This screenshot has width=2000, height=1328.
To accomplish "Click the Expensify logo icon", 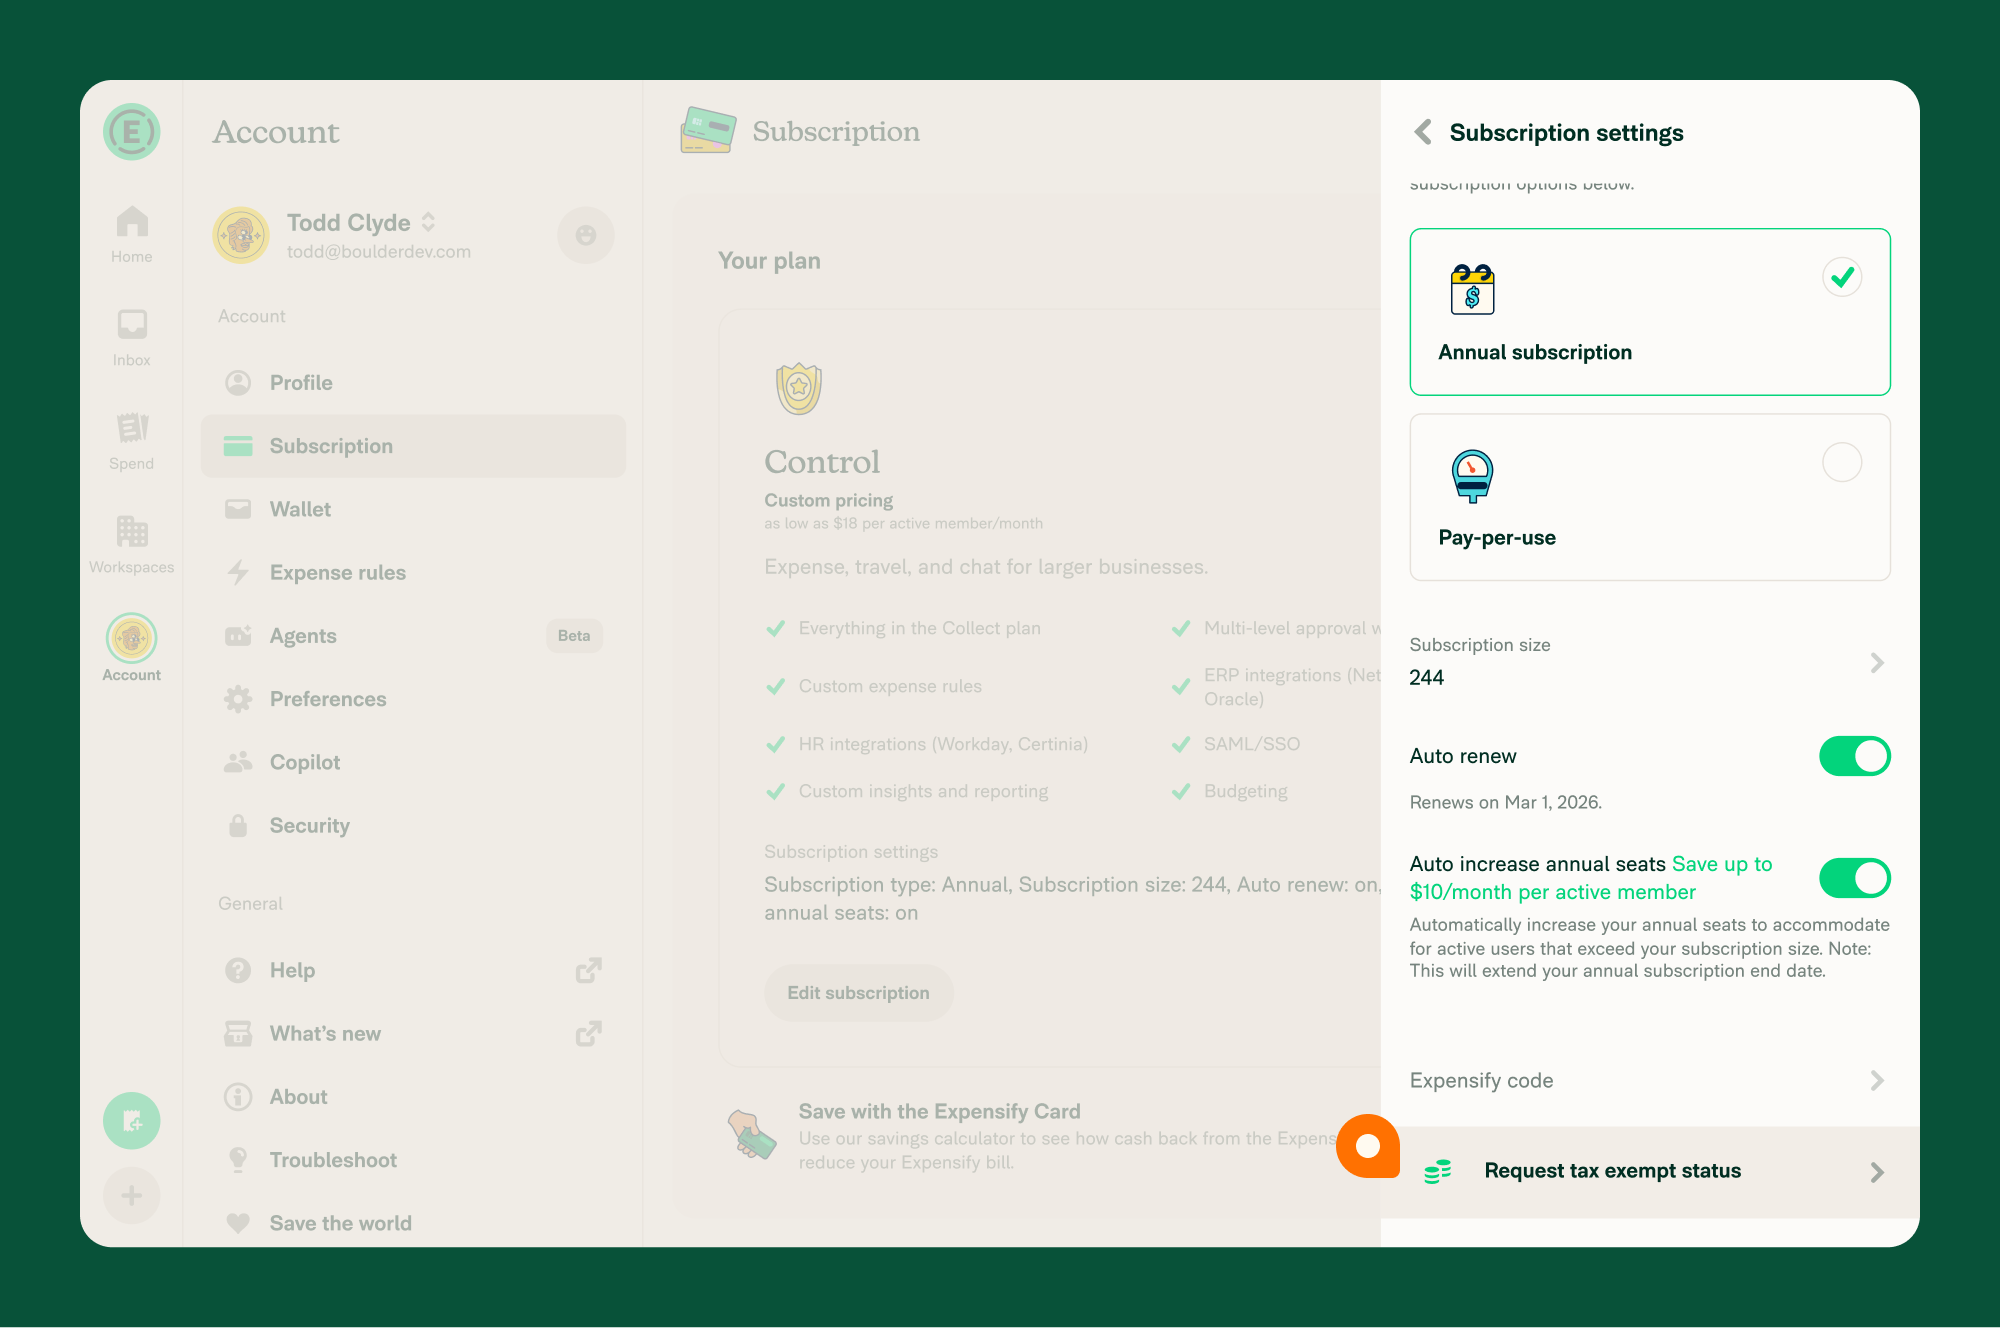I will point(132,132).
